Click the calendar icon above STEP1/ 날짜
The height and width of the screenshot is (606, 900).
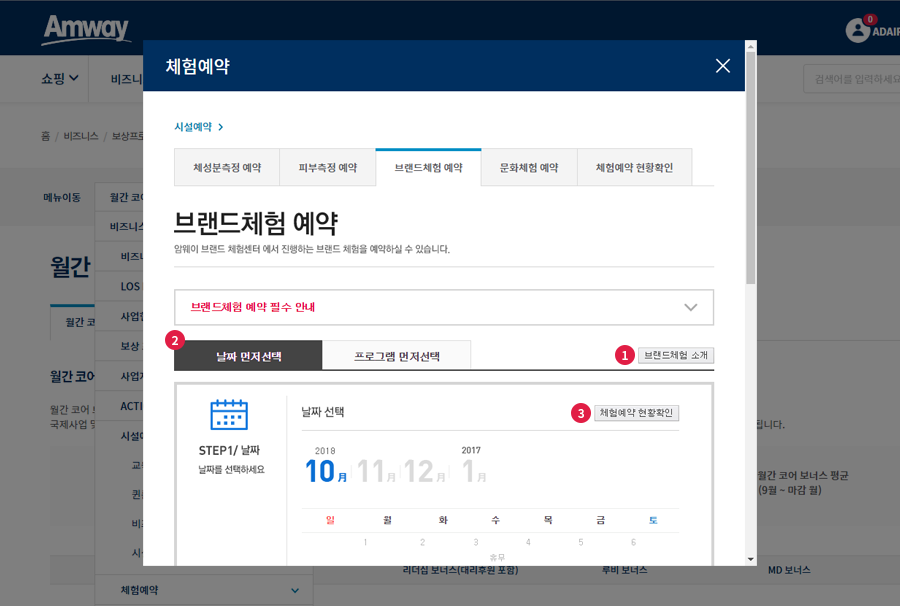pos(229,414)
